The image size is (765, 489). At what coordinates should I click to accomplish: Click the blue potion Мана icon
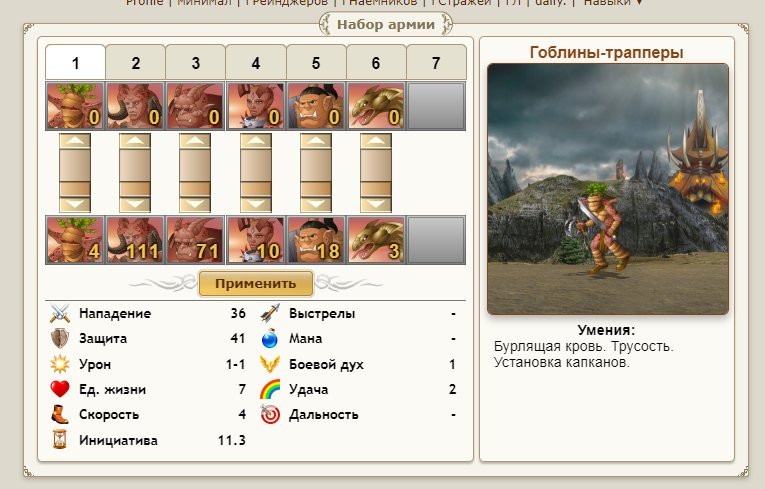(270, 338)
